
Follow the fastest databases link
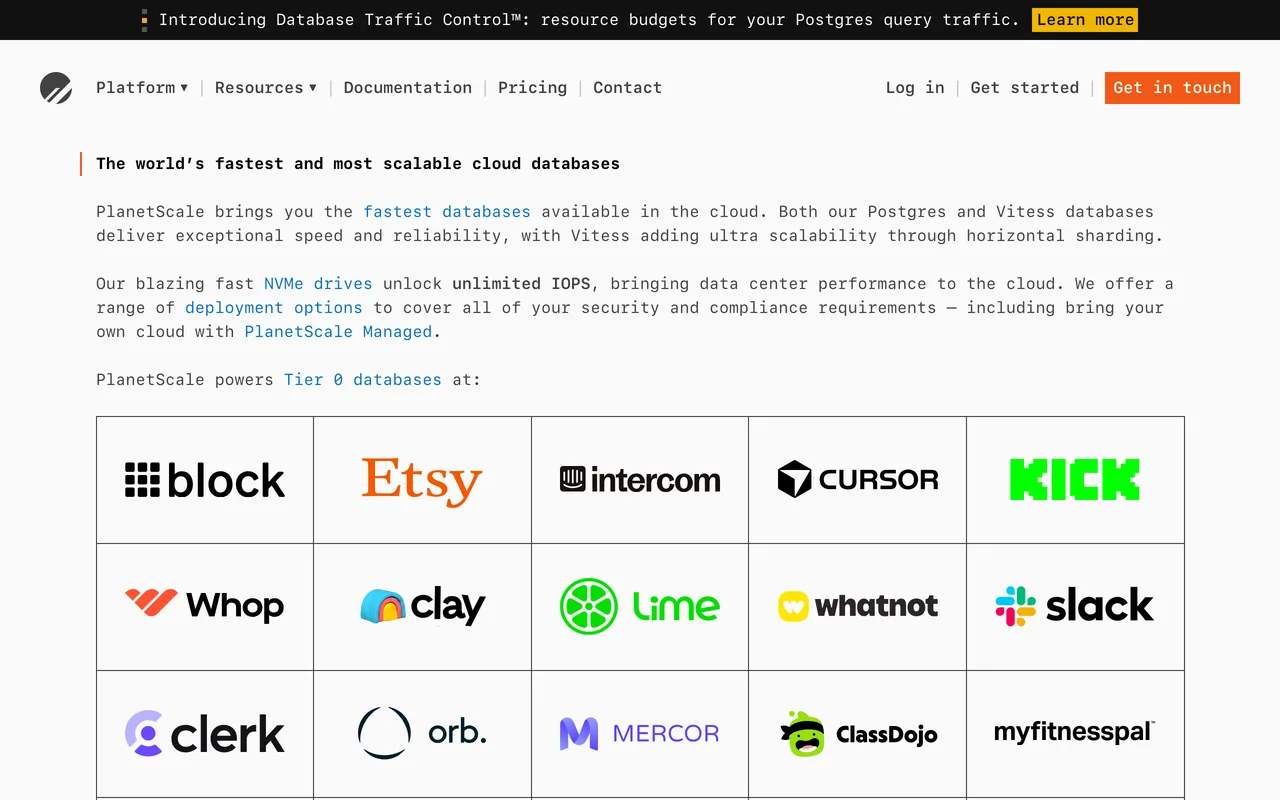[447, 212]
